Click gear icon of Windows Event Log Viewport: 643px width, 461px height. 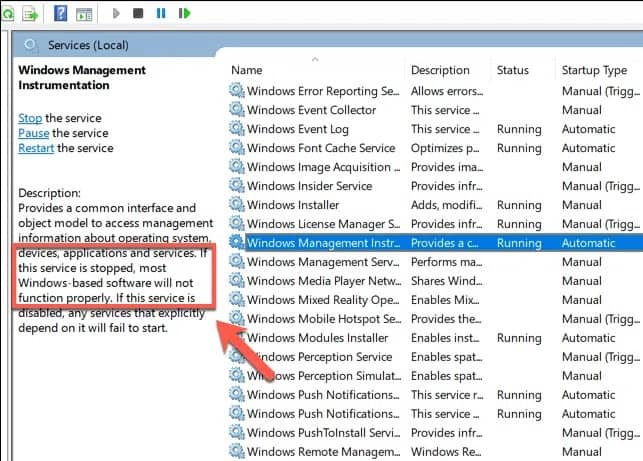click(237, 128)
